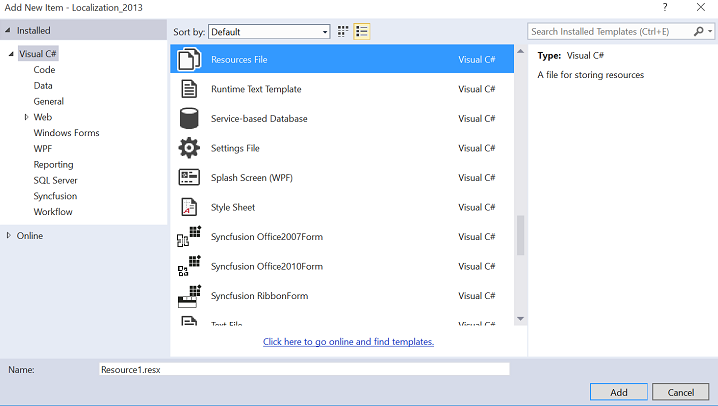
Task: Click the template list scrollbar thumb
Action: point(520,235)
